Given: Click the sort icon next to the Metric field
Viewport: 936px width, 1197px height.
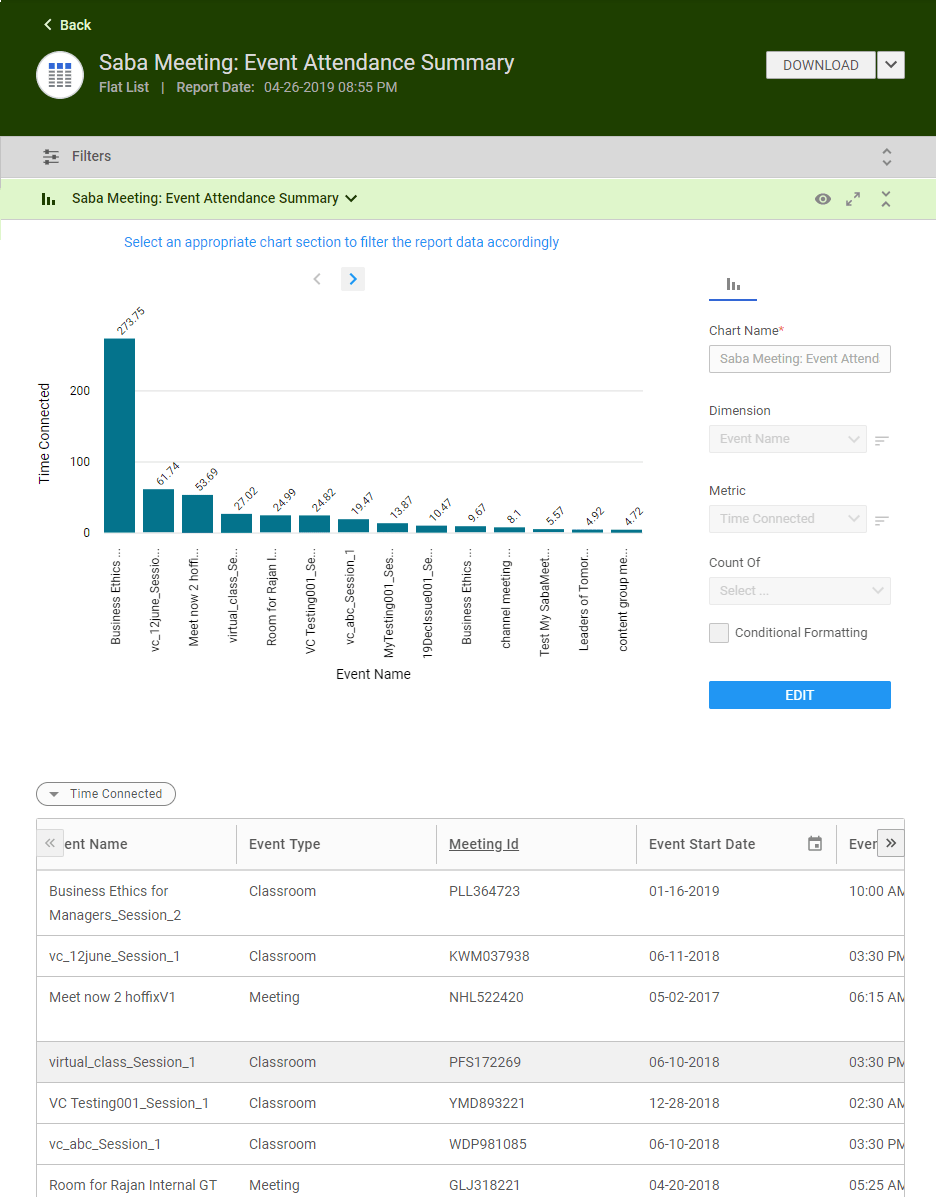Looking at the screenshot, I should pyautogui.click(x=880, y=520).
